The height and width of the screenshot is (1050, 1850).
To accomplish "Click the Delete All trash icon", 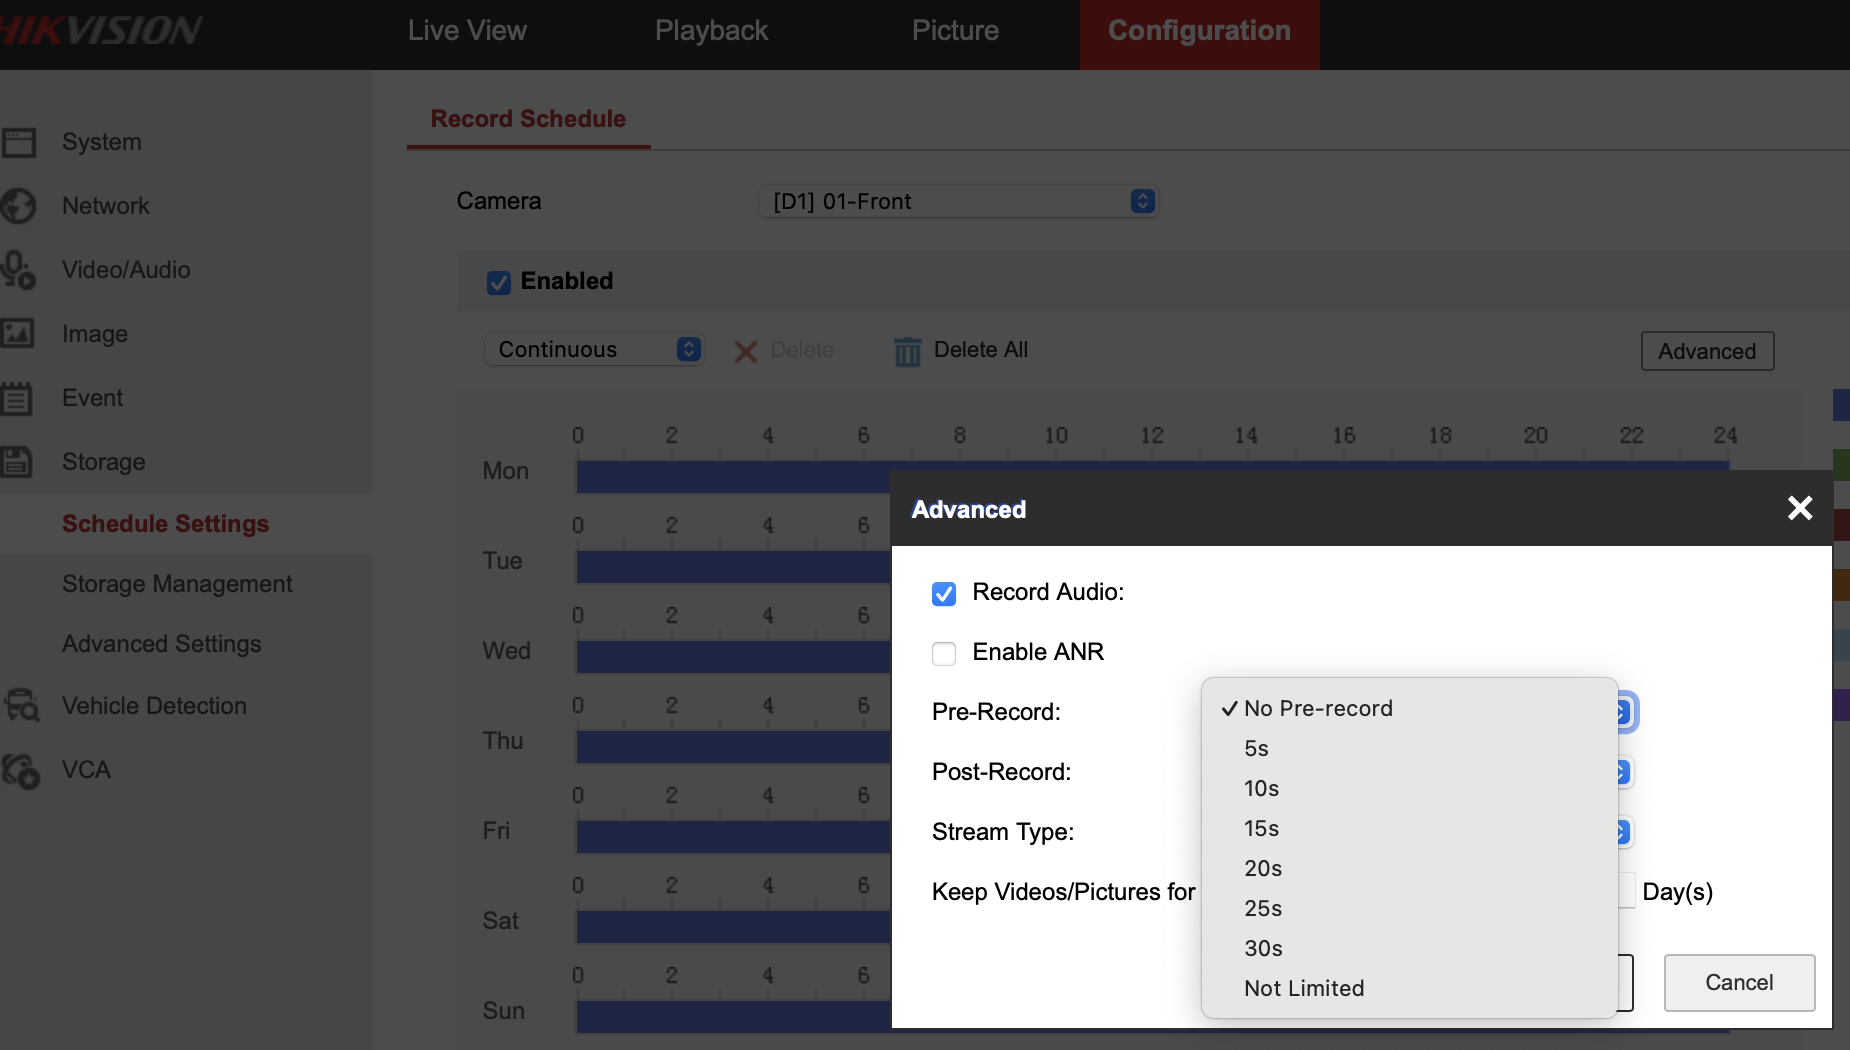I will tap(906, 350).
